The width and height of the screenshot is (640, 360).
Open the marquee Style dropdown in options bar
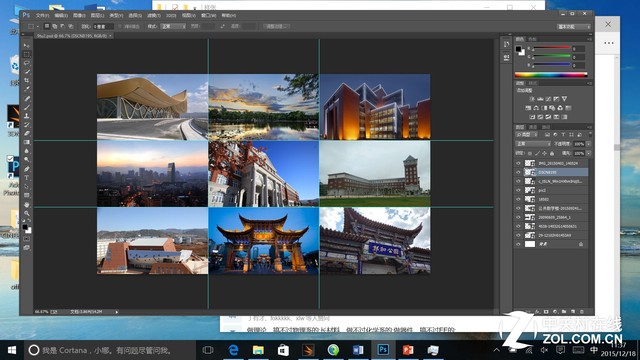tap(173, 26)
